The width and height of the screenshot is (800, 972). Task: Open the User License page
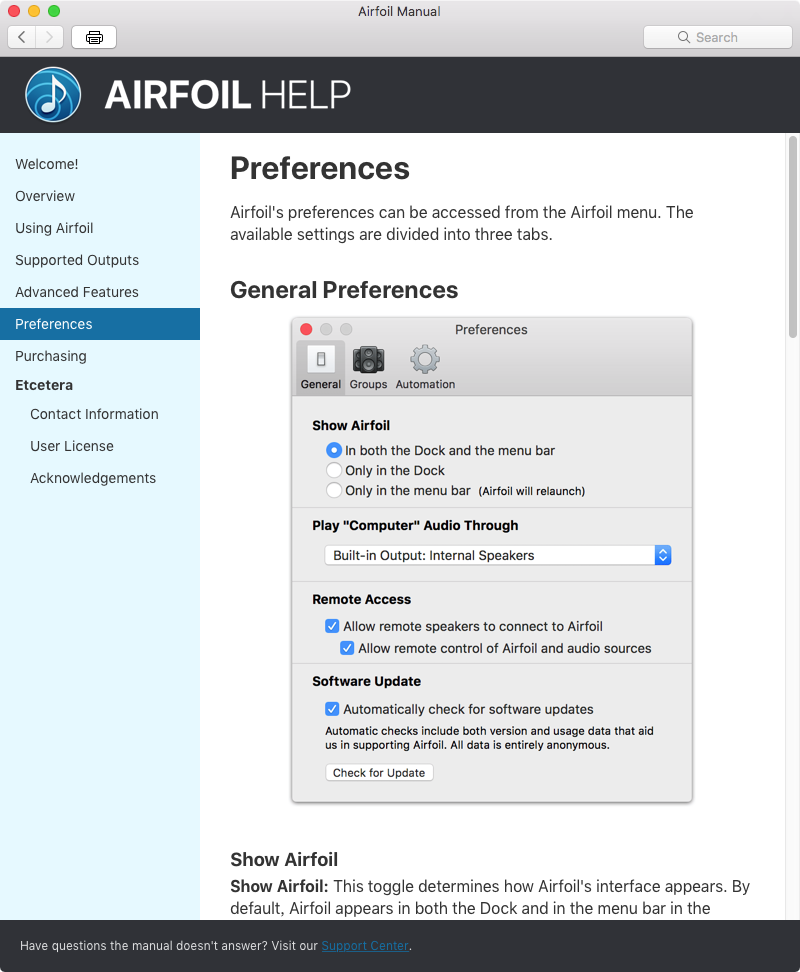point(72,446)
